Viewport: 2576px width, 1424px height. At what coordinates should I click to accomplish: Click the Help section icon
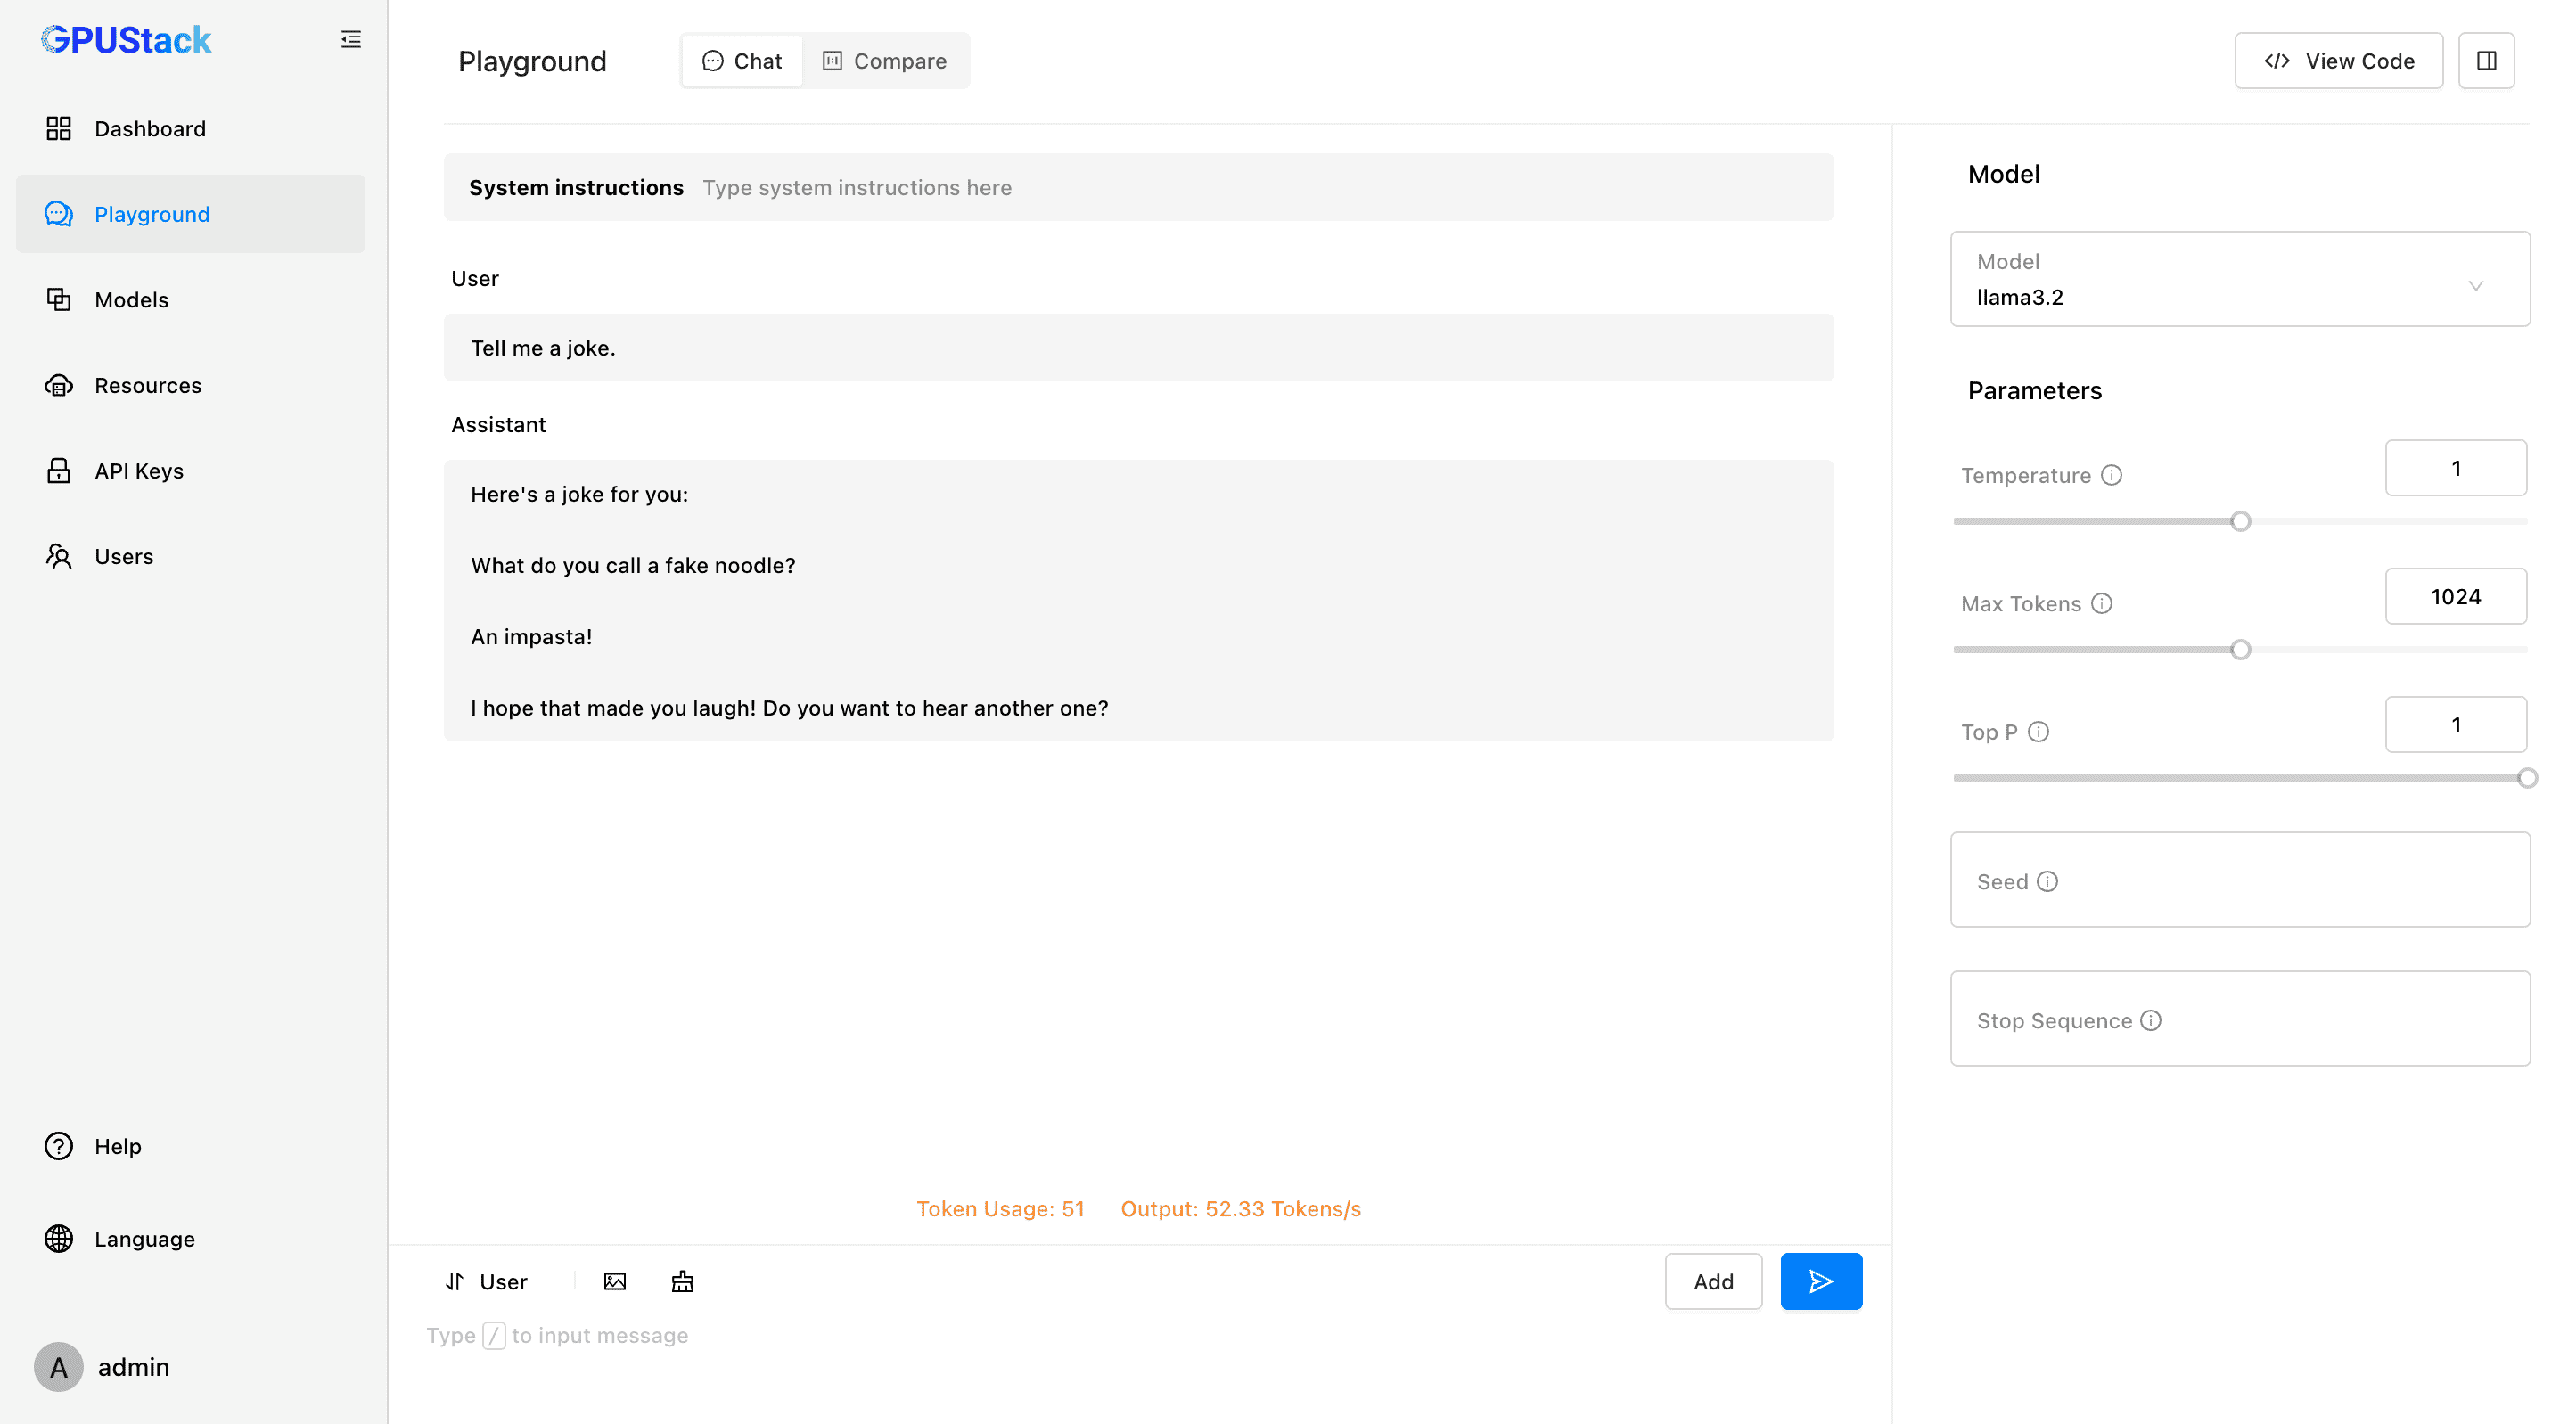pyautogui.click(x=58, y=1145)
